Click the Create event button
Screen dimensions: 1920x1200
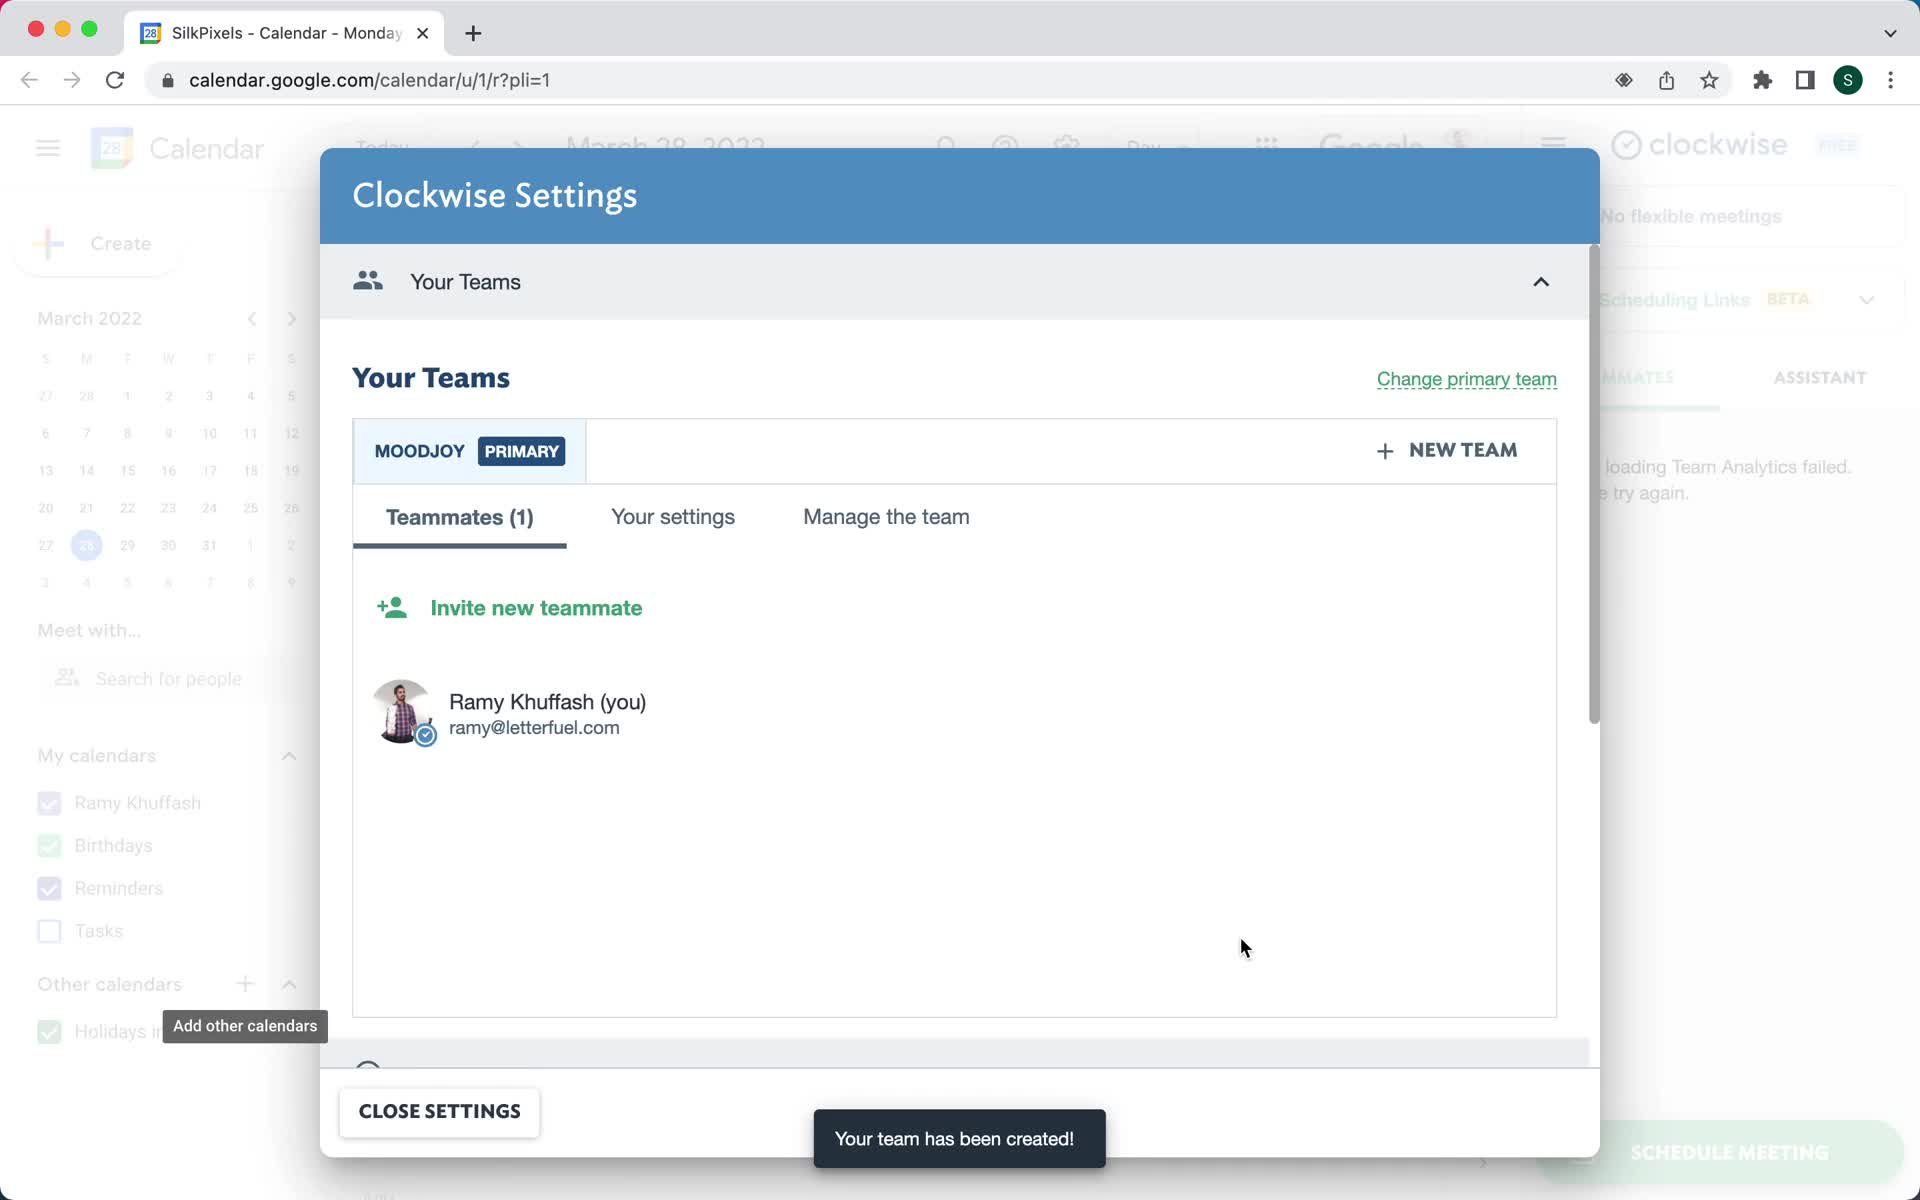coord(97,243)
